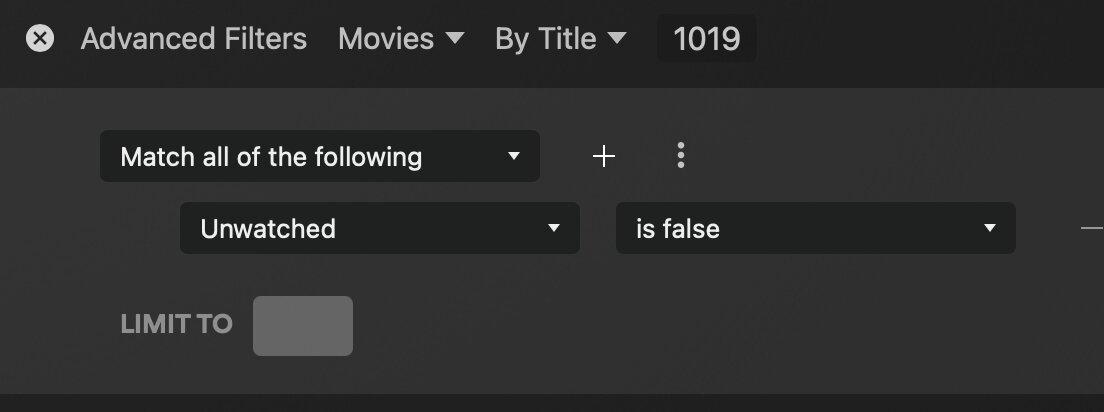The image size is (1104, 412).
Task: Focus the Limit To number field
Action: 302,325
